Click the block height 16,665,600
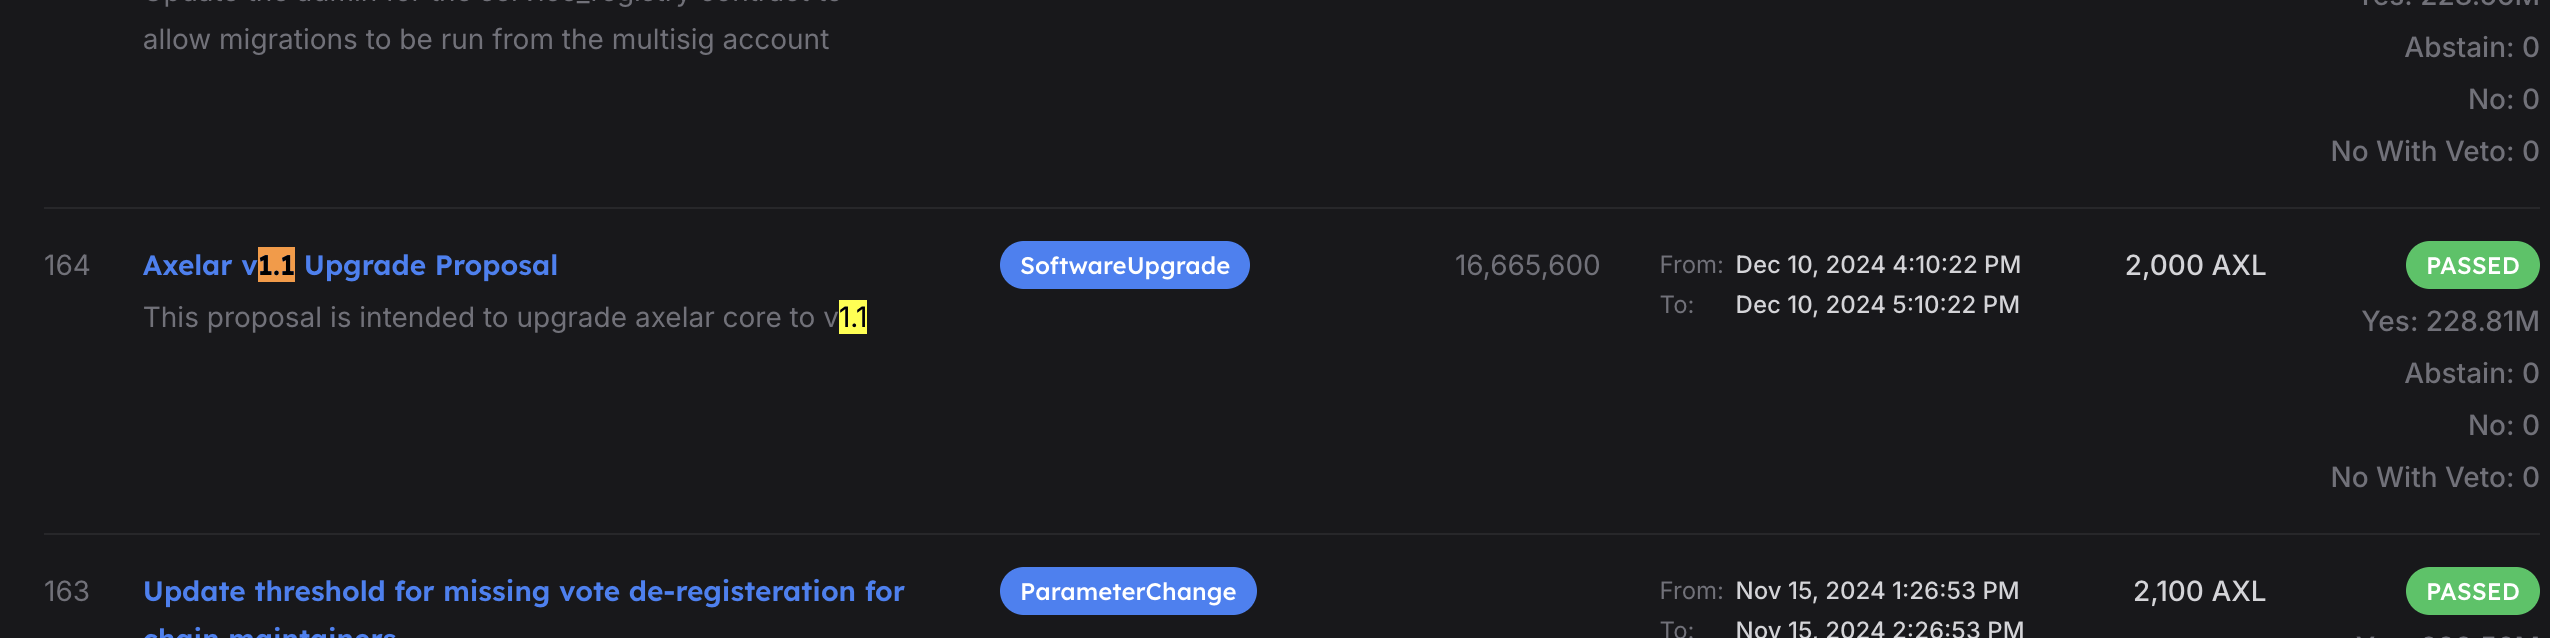The width and height of the screenshot is (2550, 638). click(x=1527, y=265)
